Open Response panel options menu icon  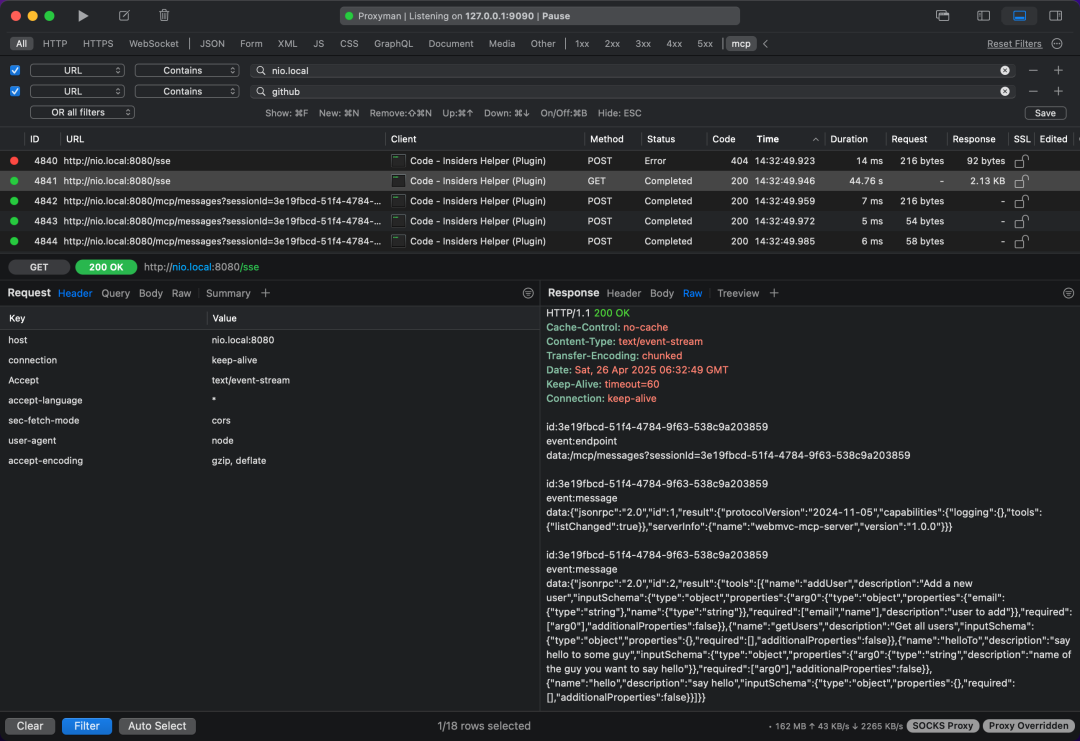(x=1068, y=293)
